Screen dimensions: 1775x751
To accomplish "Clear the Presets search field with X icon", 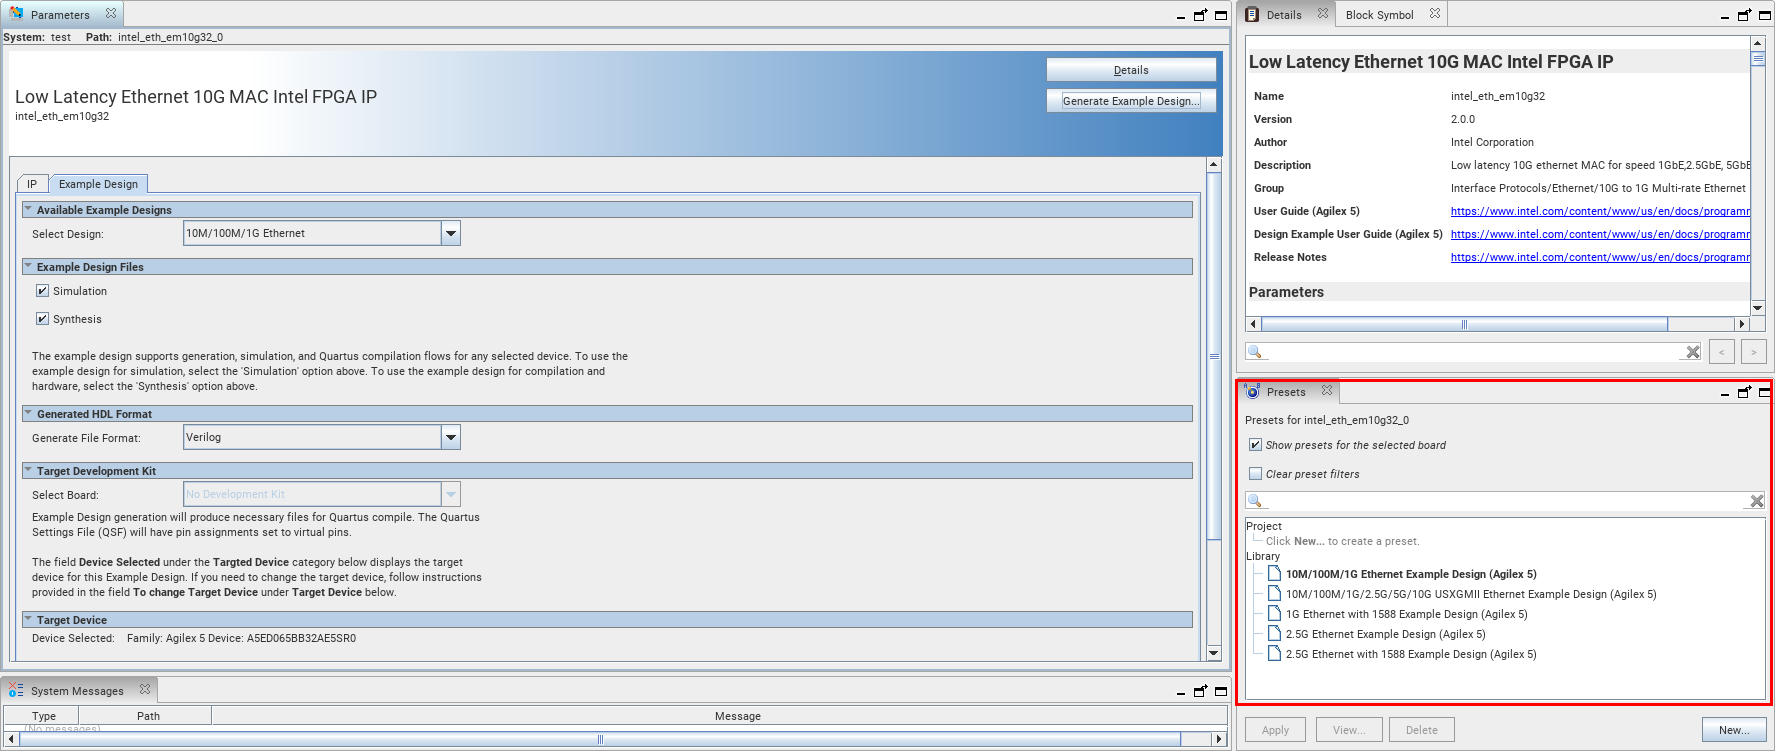I will click(1756, 501).
